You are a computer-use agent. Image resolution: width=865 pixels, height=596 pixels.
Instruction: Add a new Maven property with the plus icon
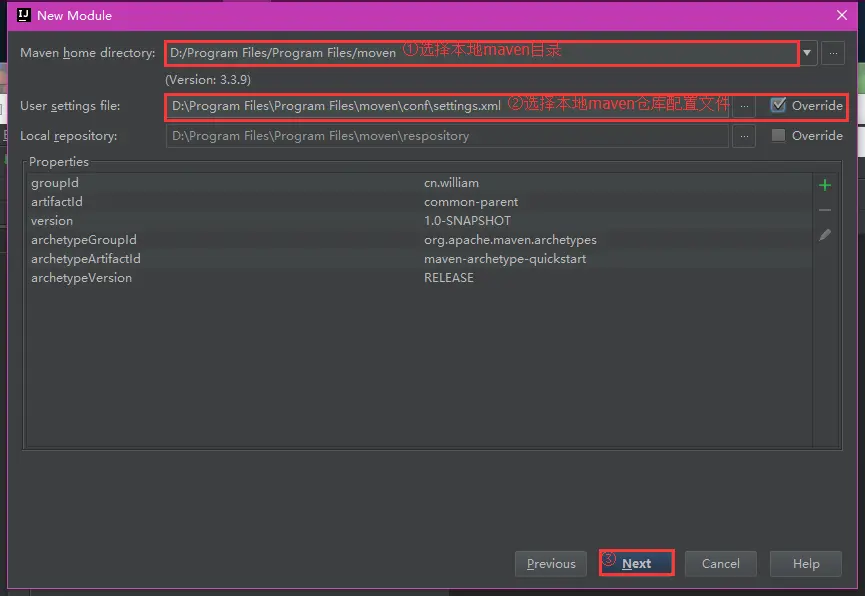pyautogui.click(x=824, y=184)
